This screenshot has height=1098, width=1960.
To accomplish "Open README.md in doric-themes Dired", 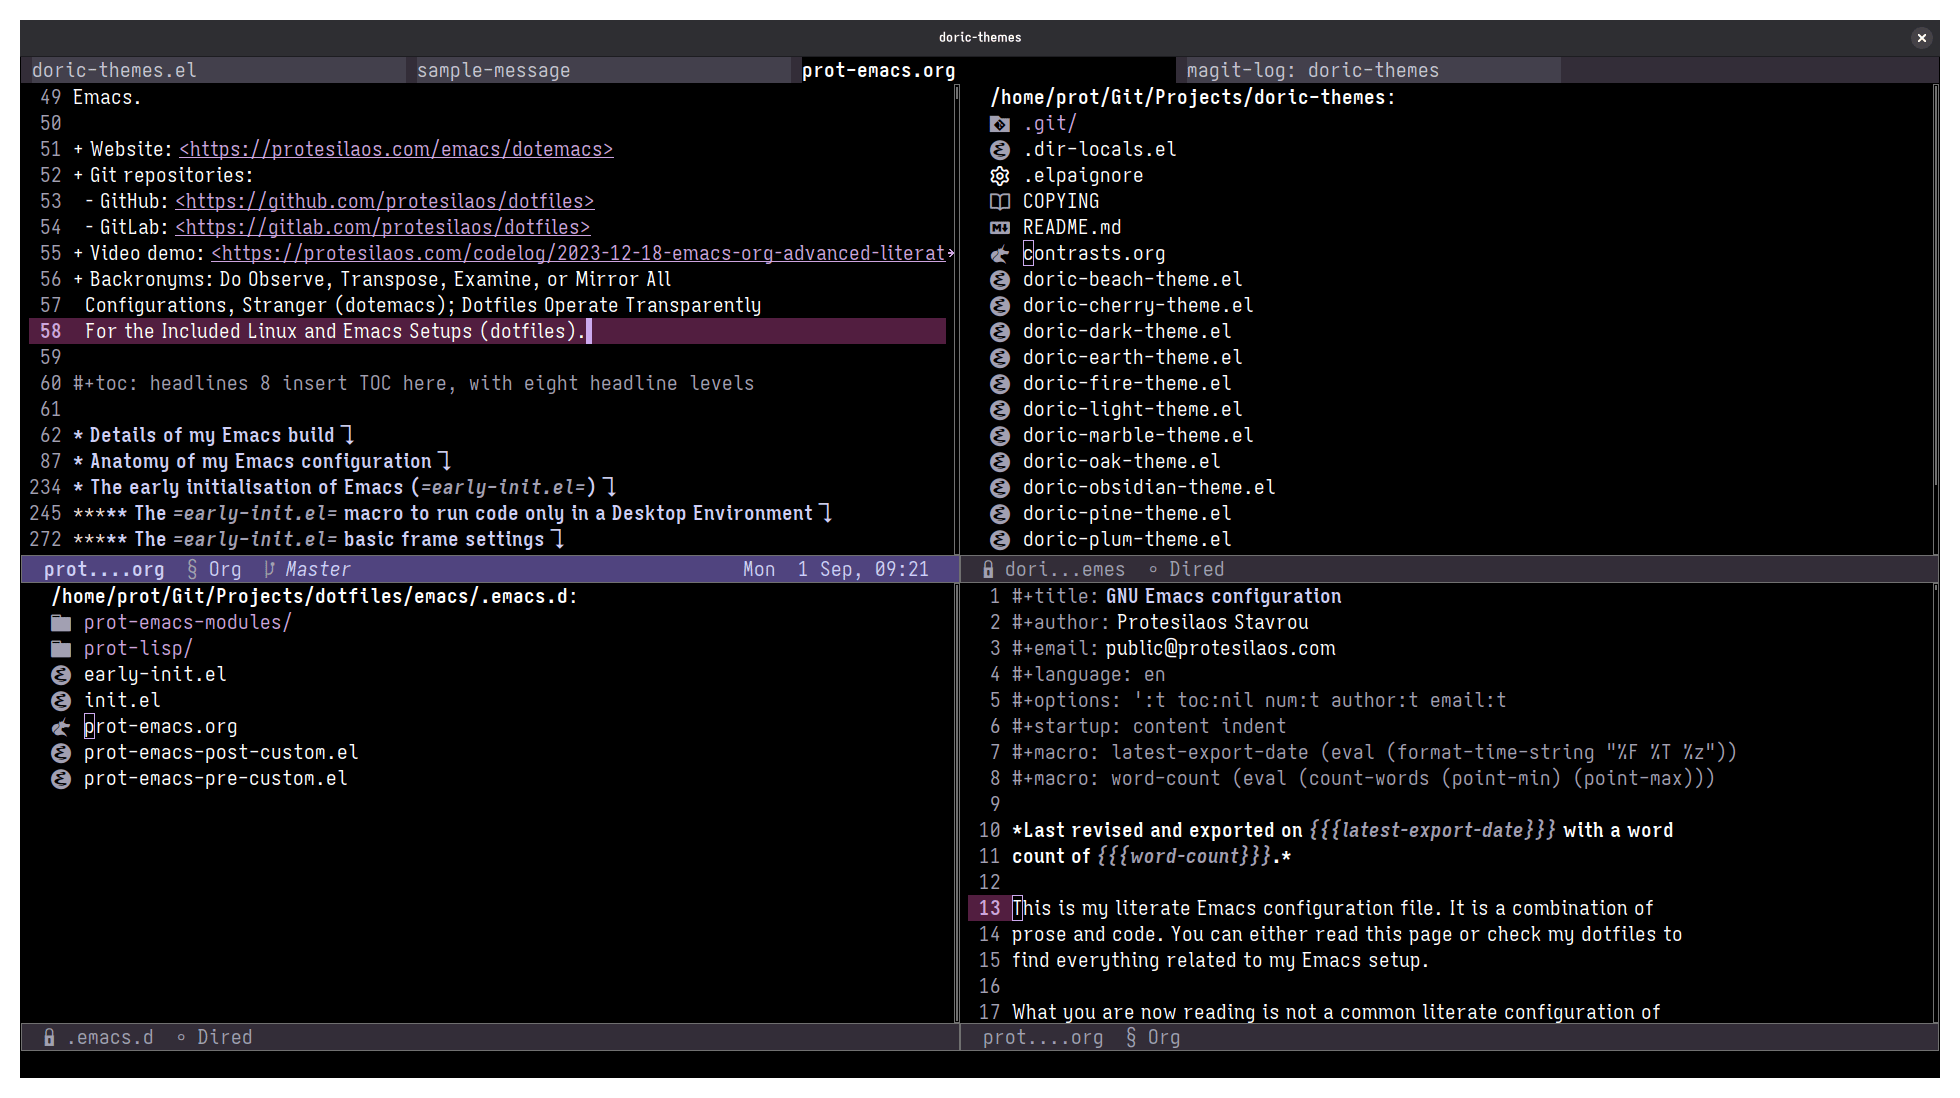I will pos(1072,228).
